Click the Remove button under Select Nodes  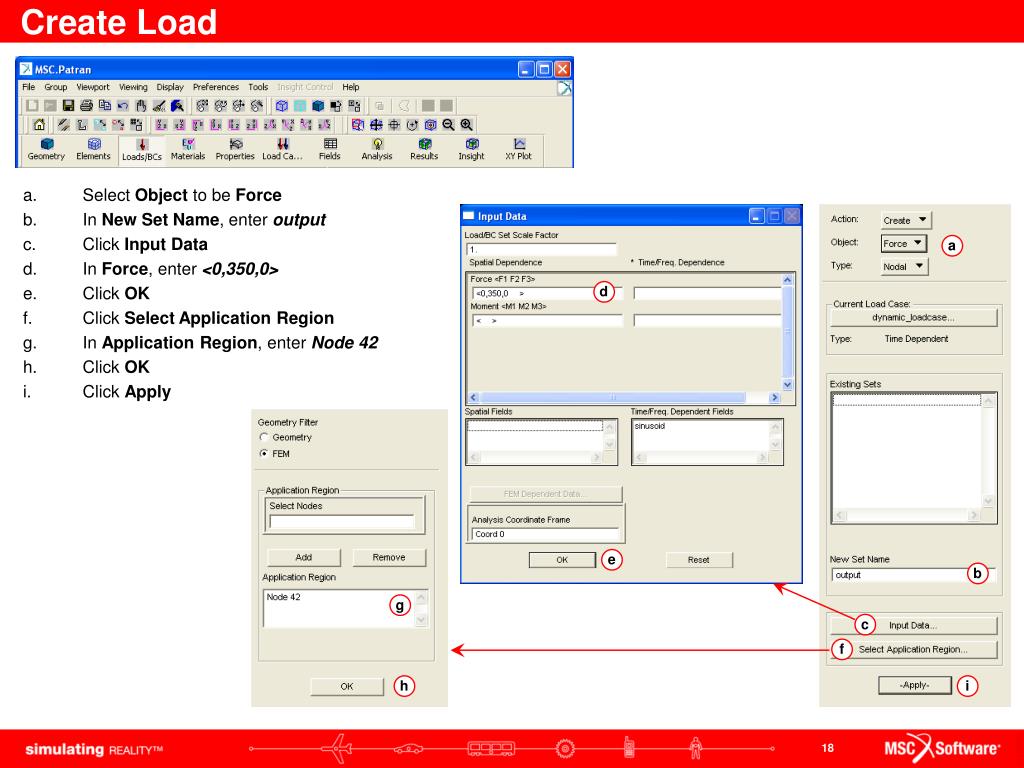389,557
